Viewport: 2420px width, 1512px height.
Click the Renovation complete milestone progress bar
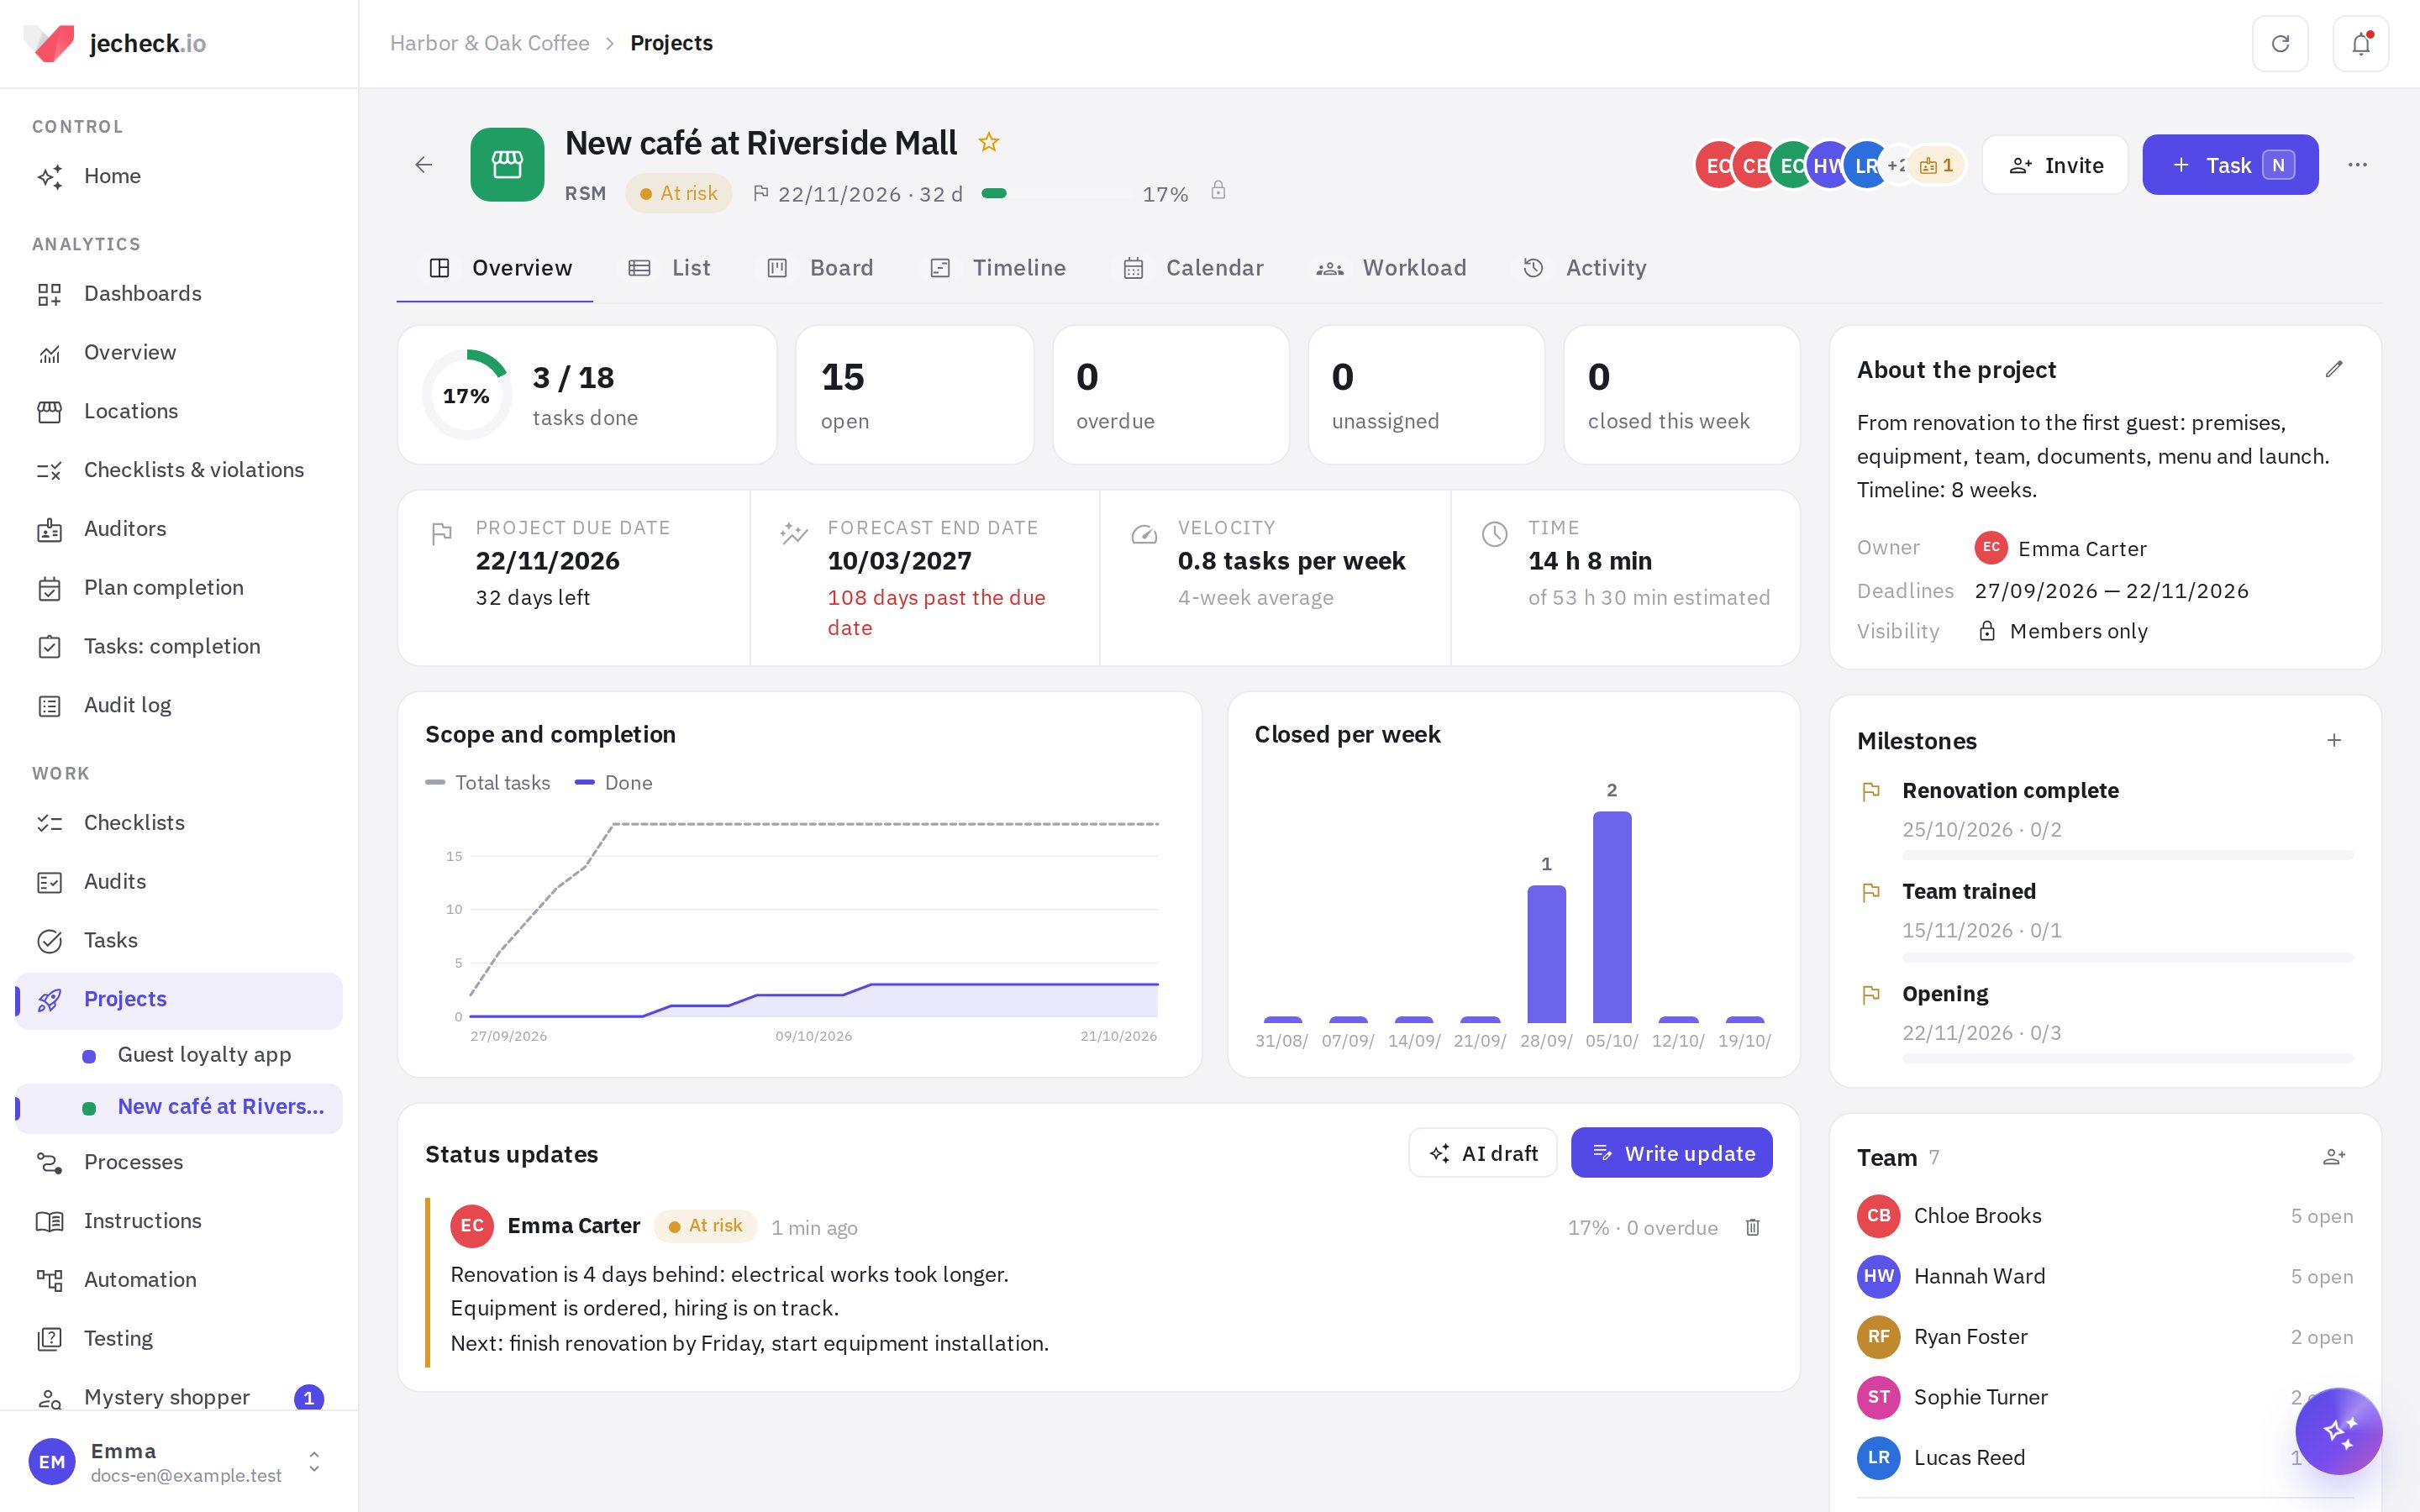(x=2127, y=856)
